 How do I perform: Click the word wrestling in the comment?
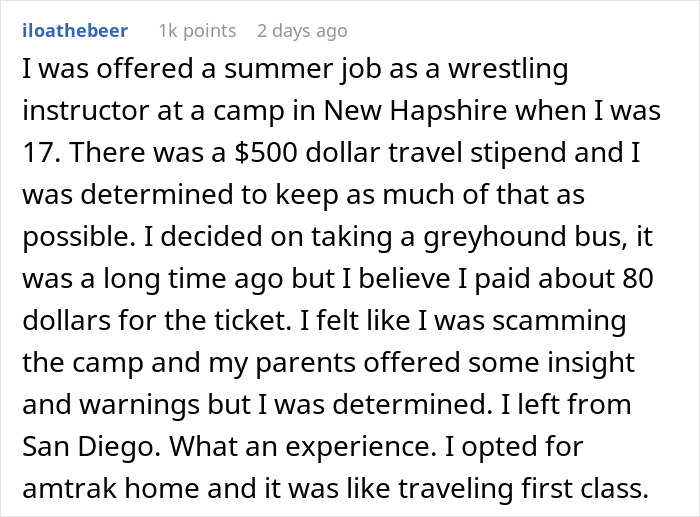(x=508, y=70)
